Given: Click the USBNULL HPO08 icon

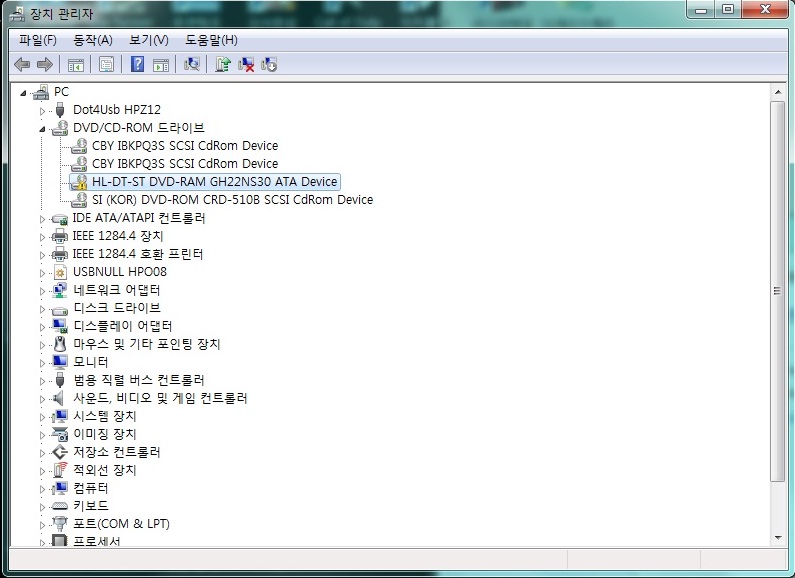Looking at the screenshot, I should pyautogui.click(x=60, y=272).
